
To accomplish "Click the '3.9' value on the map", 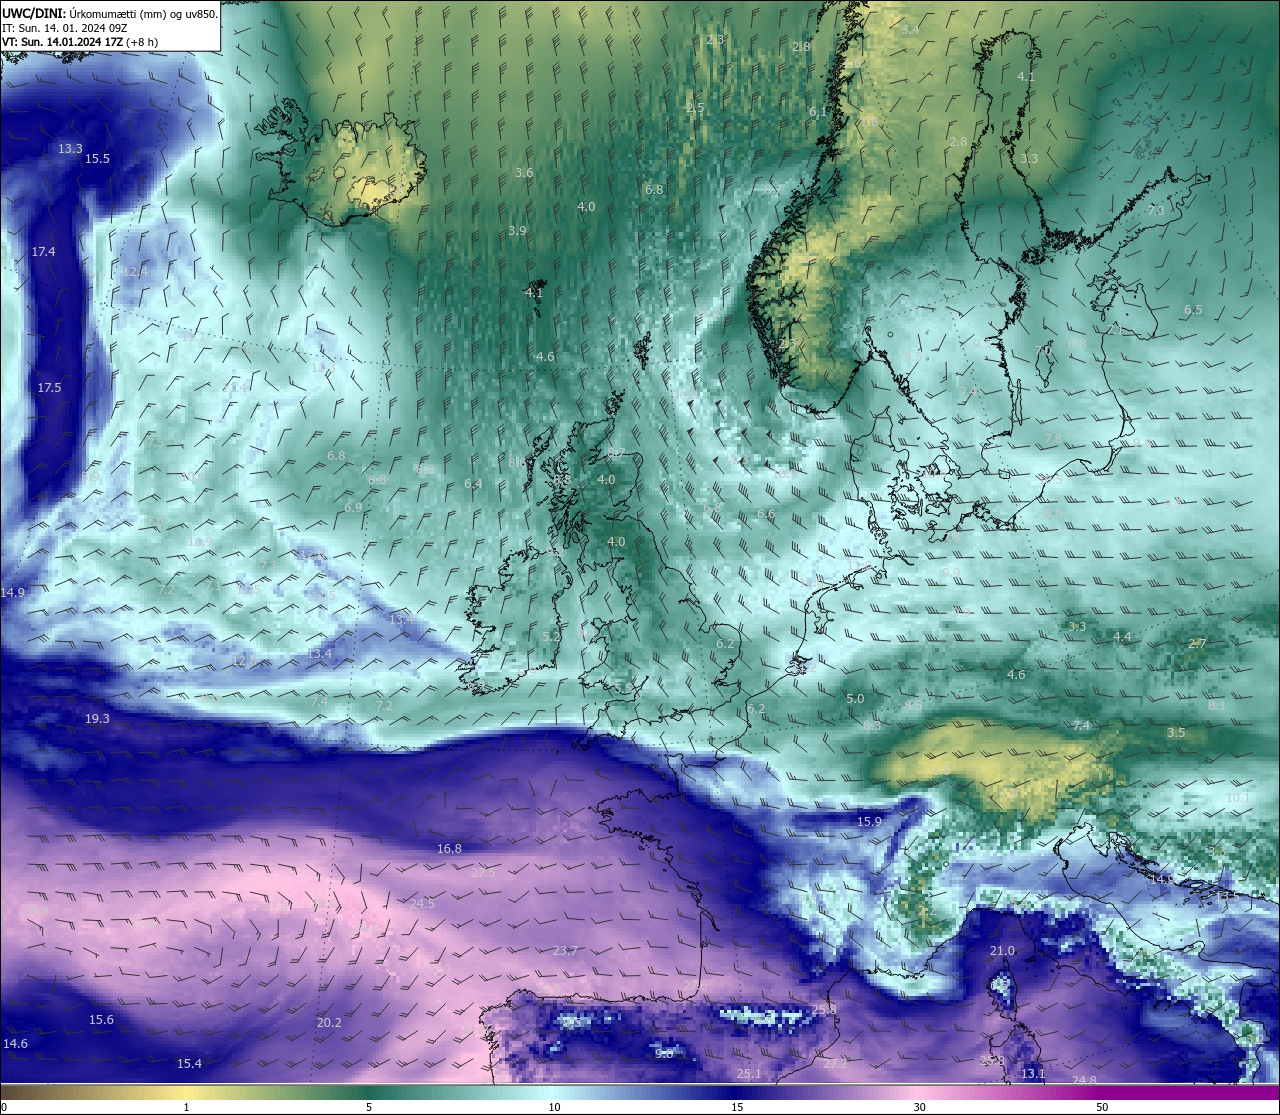I will click(x=517, y=230).
